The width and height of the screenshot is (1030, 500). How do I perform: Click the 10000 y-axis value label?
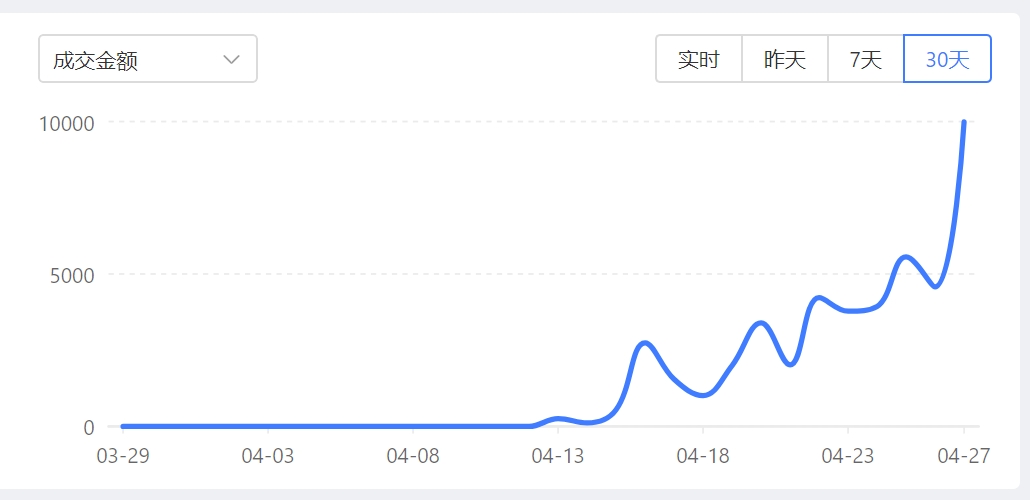pyautogui.click(x=66, y=123)
